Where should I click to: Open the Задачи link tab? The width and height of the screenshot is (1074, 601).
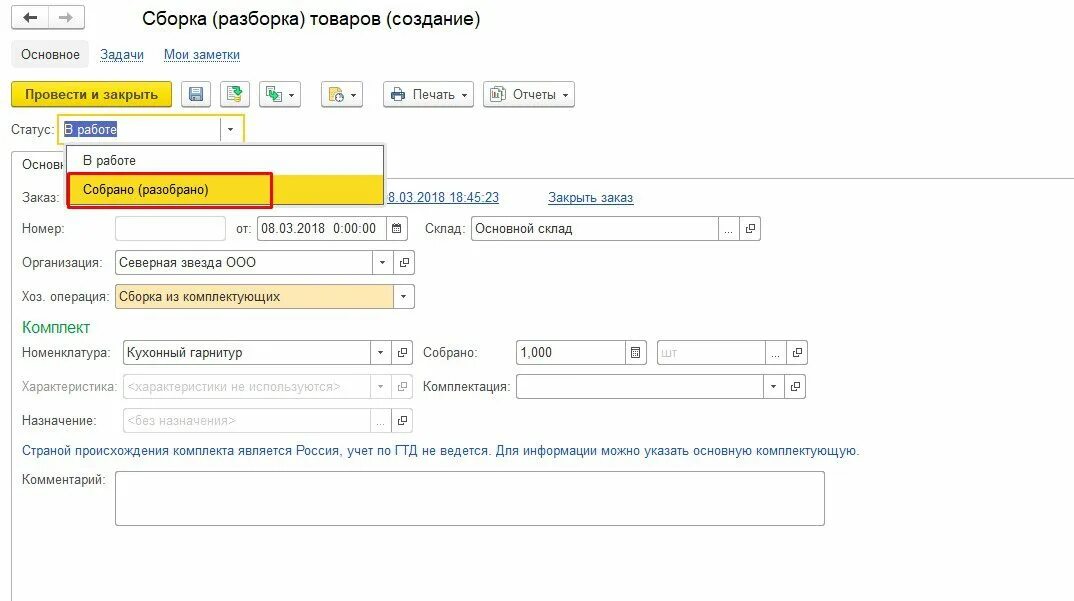[122, 54]
